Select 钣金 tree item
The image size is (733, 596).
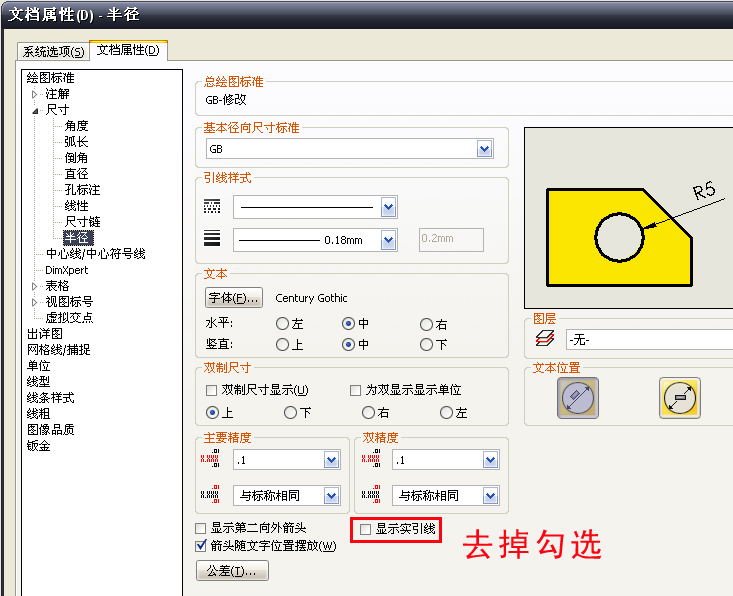coord(38,445)
